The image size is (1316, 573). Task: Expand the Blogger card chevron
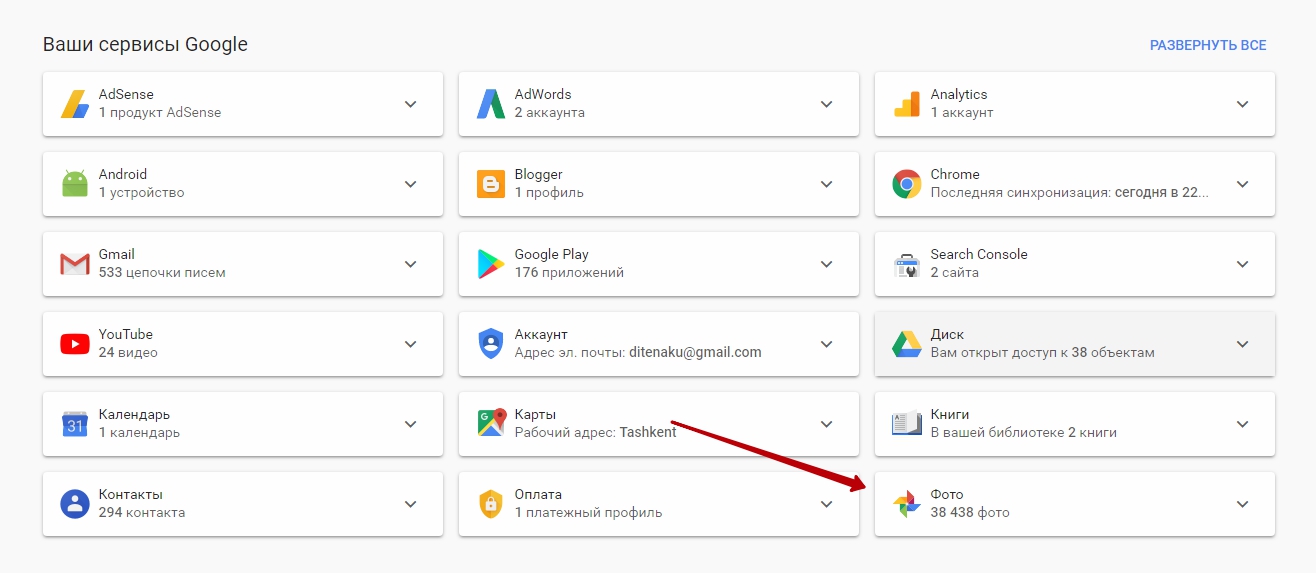(x=826, y=184)
